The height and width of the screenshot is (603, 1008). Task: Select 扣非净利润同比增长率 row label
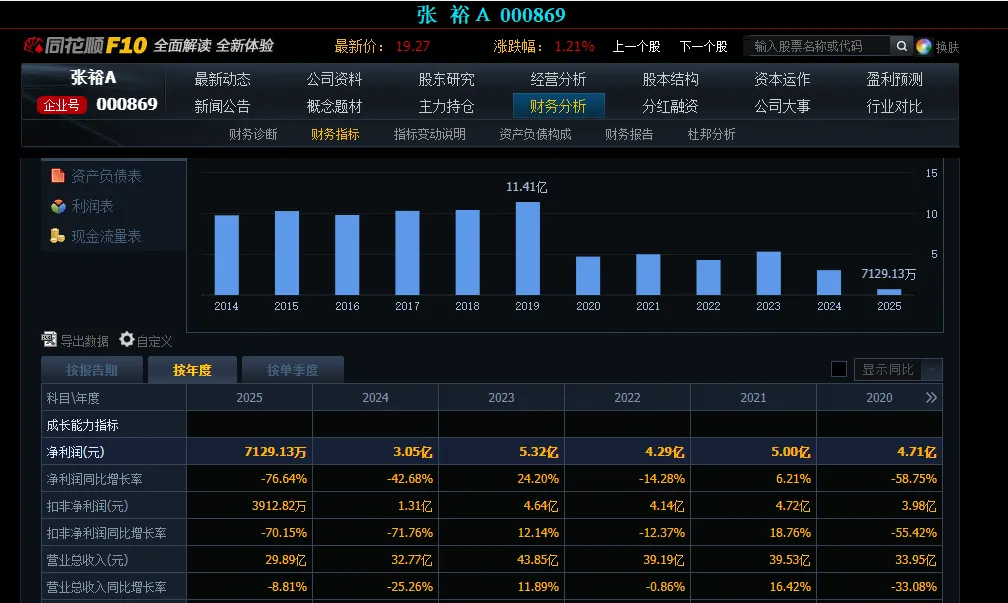[x=107, y=533]
